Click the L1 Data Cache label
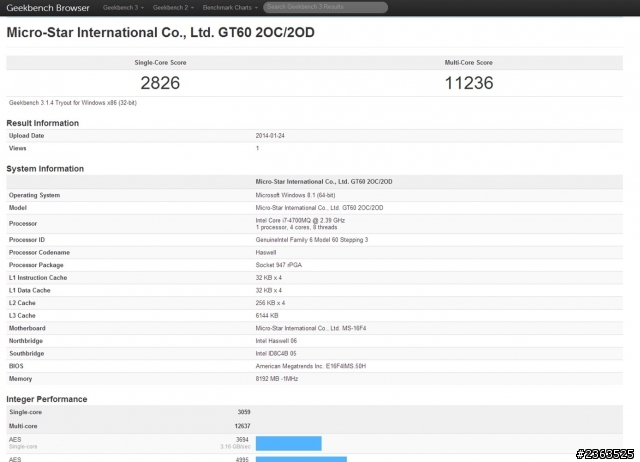Screen dimensions: 640x462 tap(29, 290)
